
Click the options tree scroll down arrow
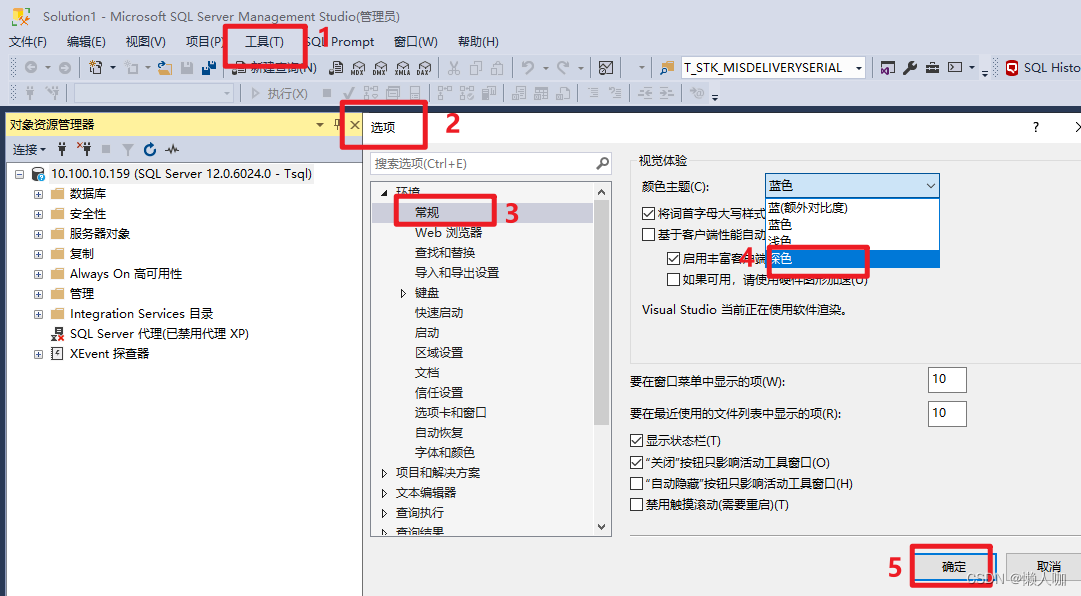602,527
